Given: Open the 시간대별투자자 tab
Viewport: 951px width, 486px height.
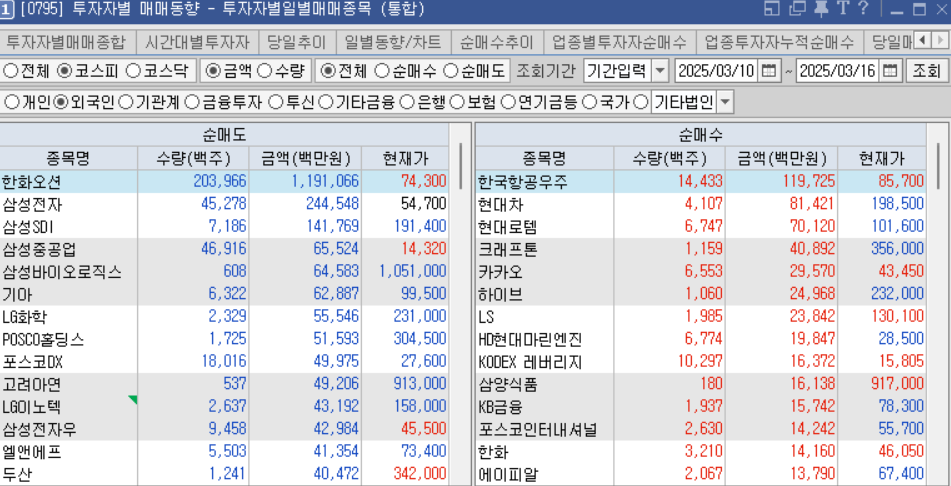Looking at the screenshot, I should (198, 42).
